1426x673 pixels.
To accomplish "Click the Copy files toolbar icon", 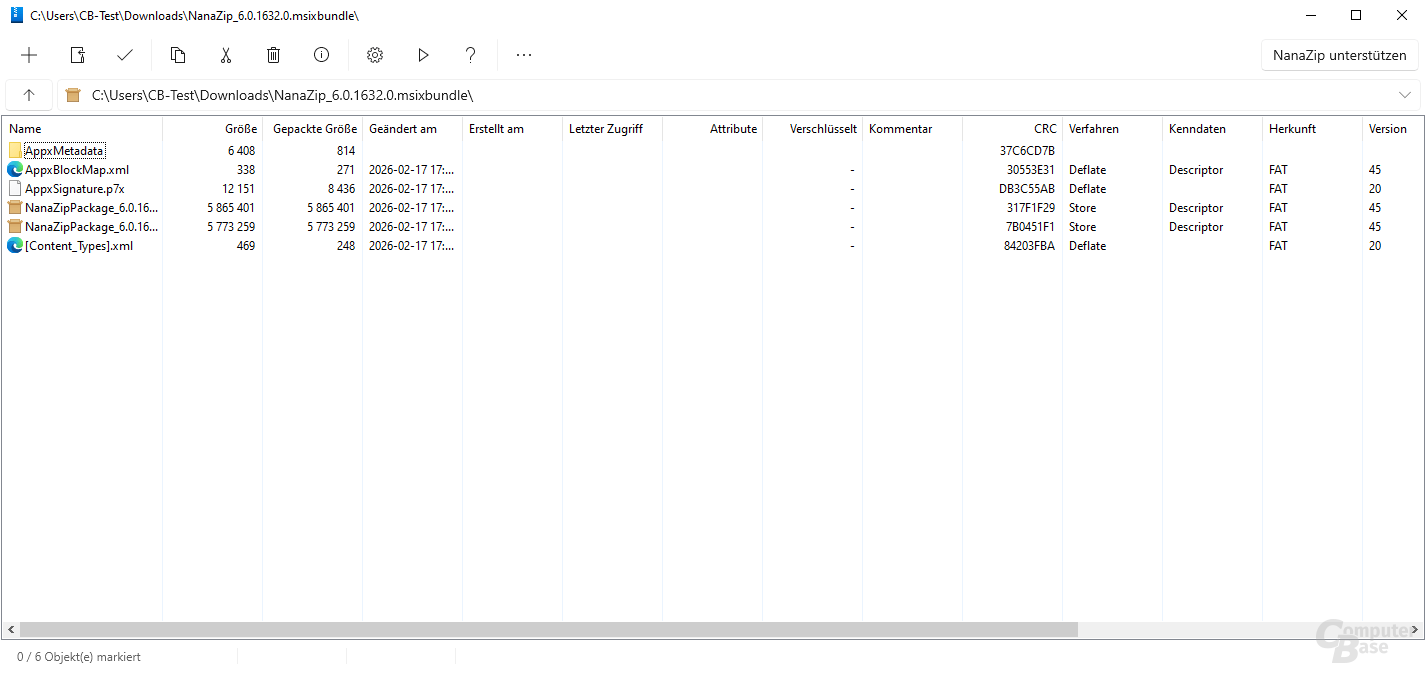I will pos(178,55).
